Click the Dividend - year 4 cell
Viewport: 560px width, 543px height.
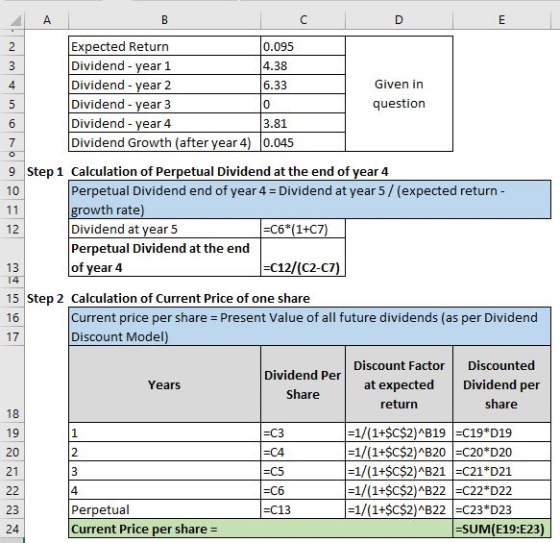click(x=164, y=123)
